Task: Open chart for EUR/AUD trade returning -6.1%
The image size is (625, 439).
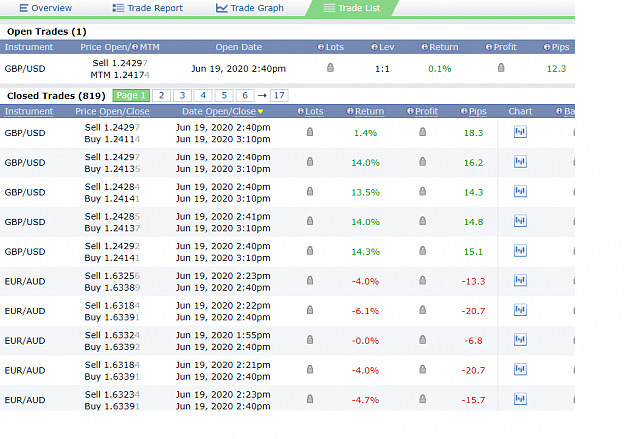Action: pyautogui.click(x=520, y=310)
